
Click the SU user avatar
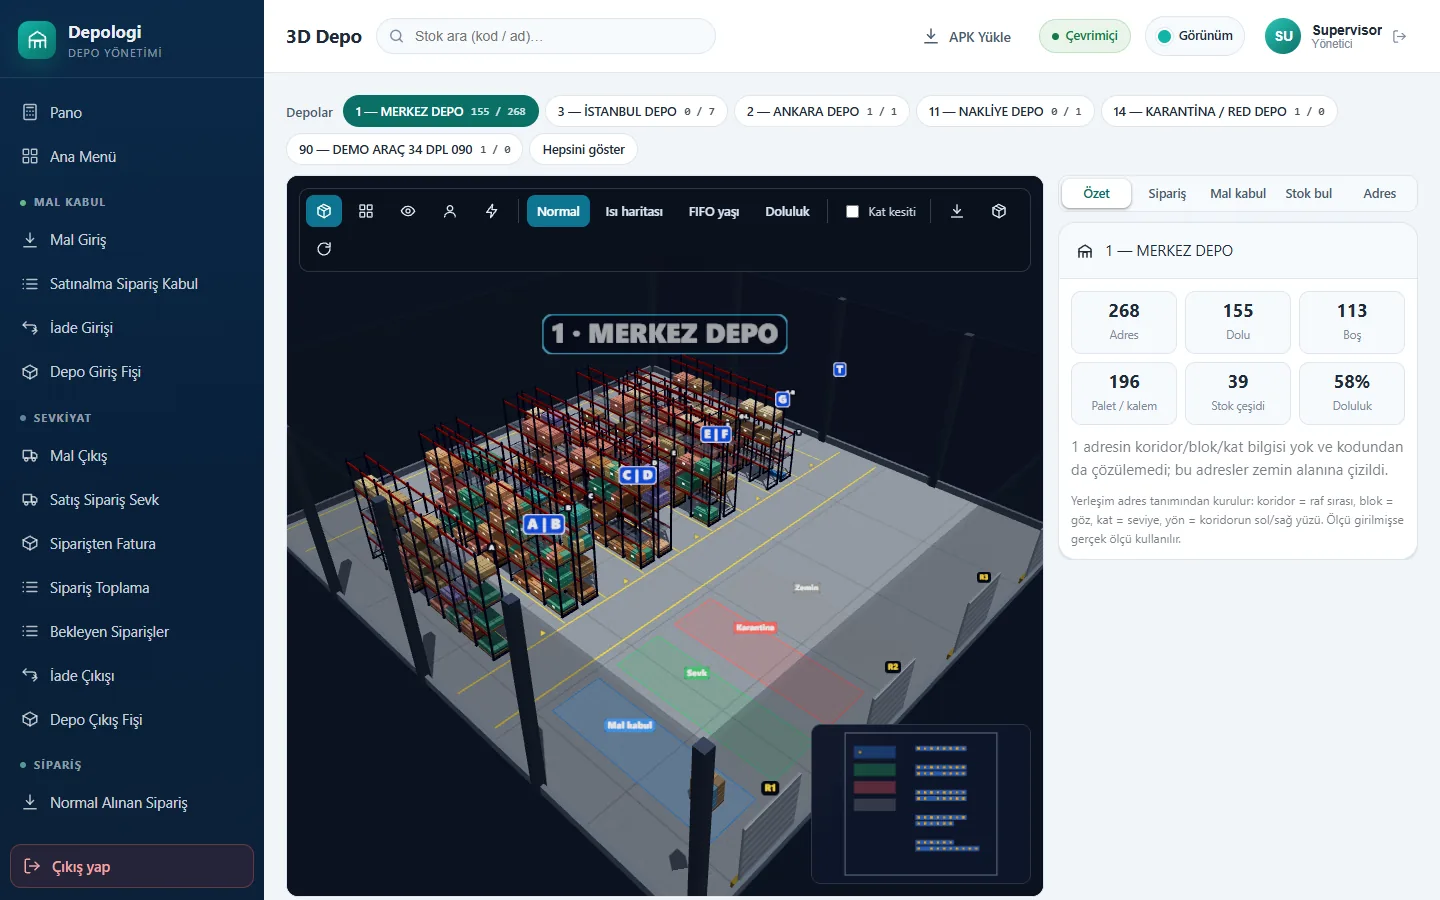1284,36
